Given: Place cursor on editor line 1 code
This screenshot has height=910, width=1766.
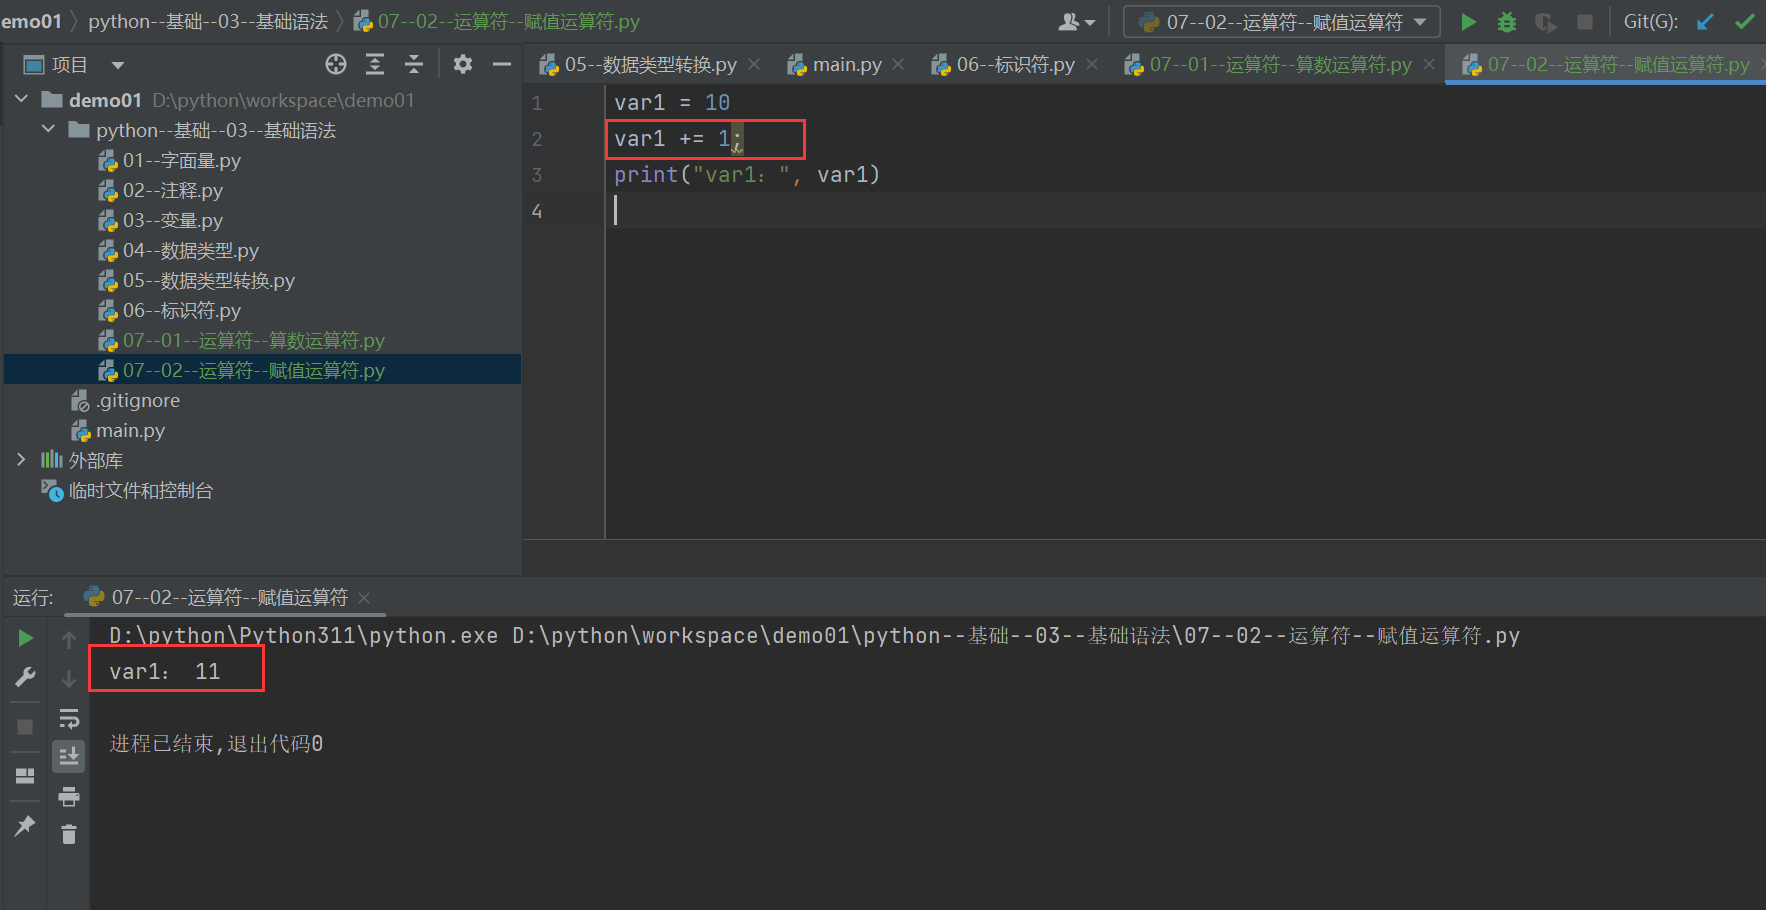Looking at the screenshot, I should click(x=672, y=102).
